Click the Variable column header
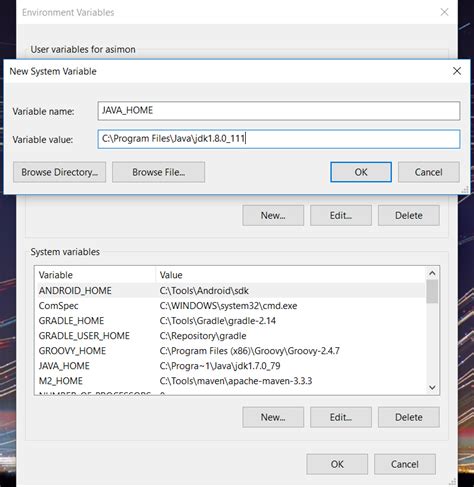The height and width of the screenshot is (487, 474). click(x=95, y=275)
